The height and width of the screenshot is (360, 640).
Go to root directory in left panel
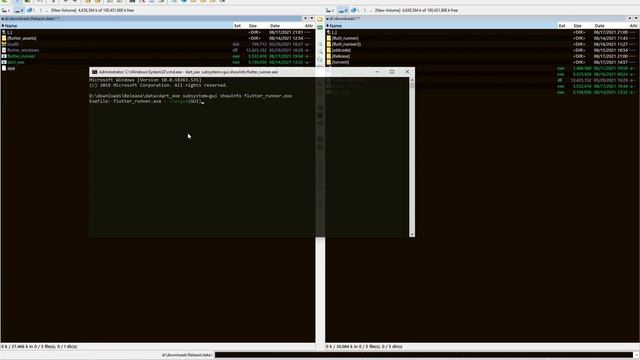(x=40, y=10)
